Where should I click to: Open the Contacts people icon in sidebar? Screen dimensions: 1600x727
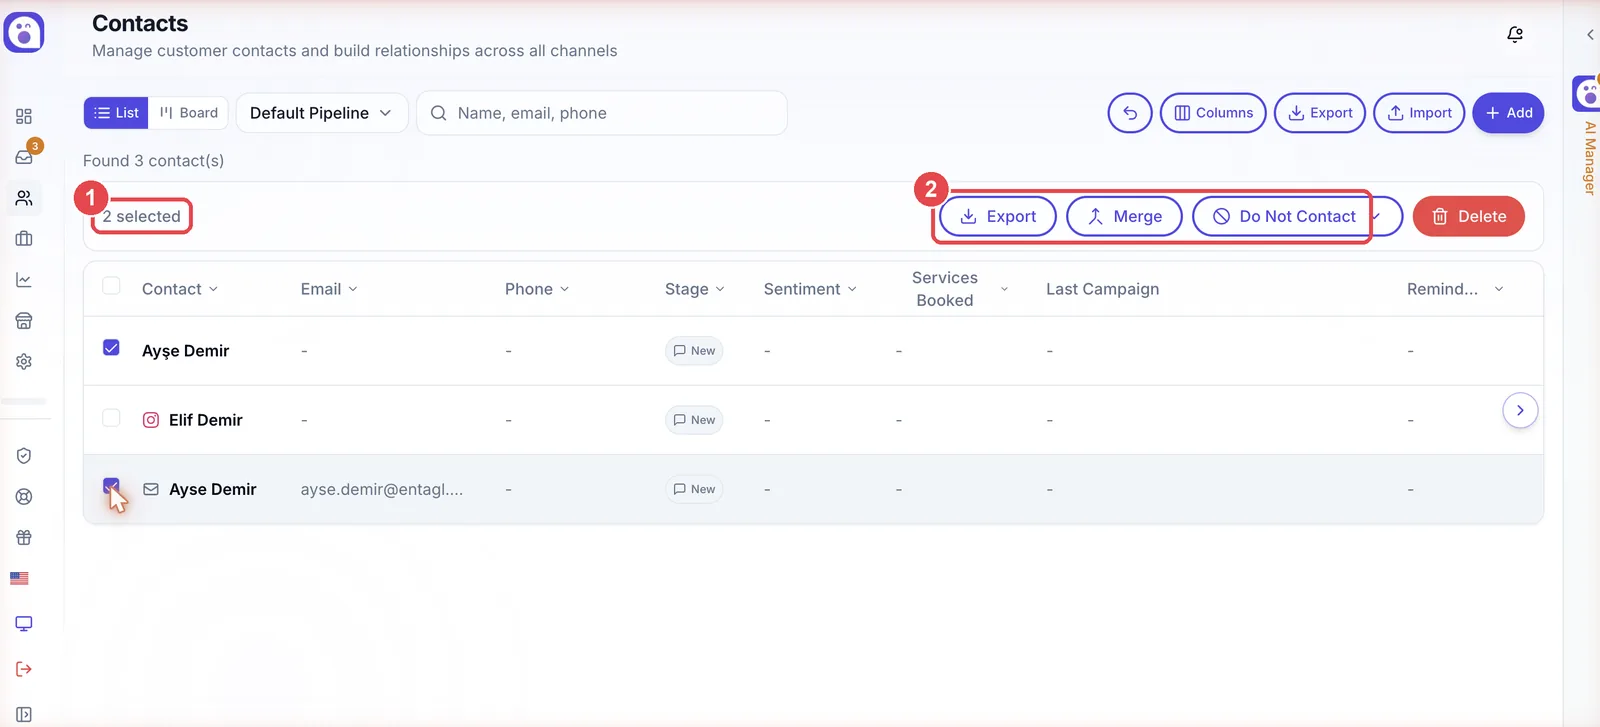coord(24,198)
